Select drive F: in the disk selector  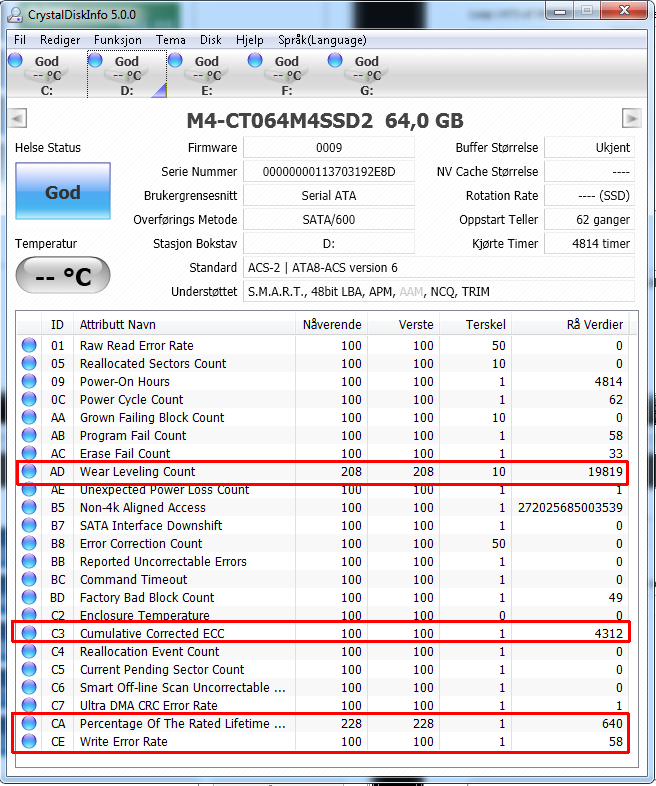(287, 75)
